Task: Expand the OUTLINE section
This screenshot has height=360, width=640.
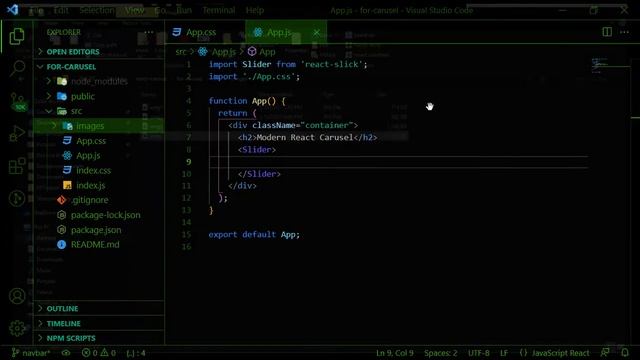Action: 62,309
